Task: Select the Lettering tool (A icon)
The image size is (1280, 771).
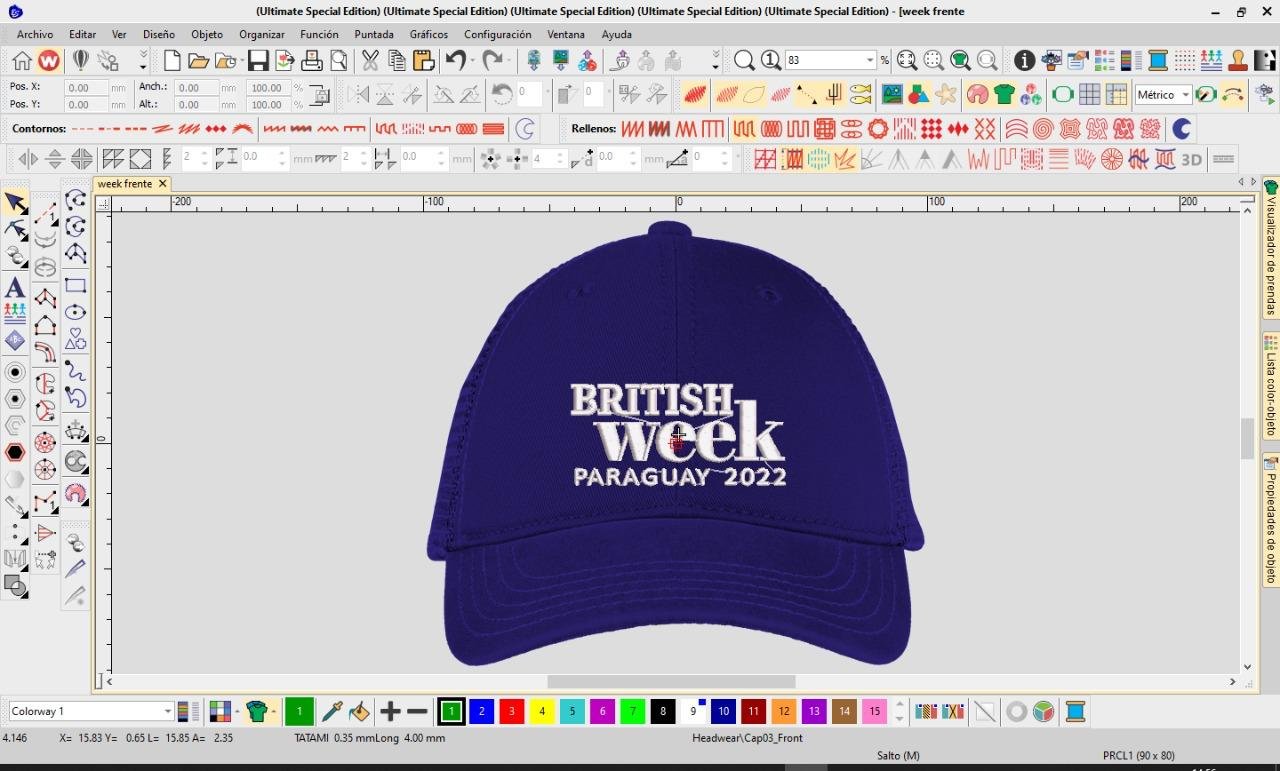Action: (15, 288)
